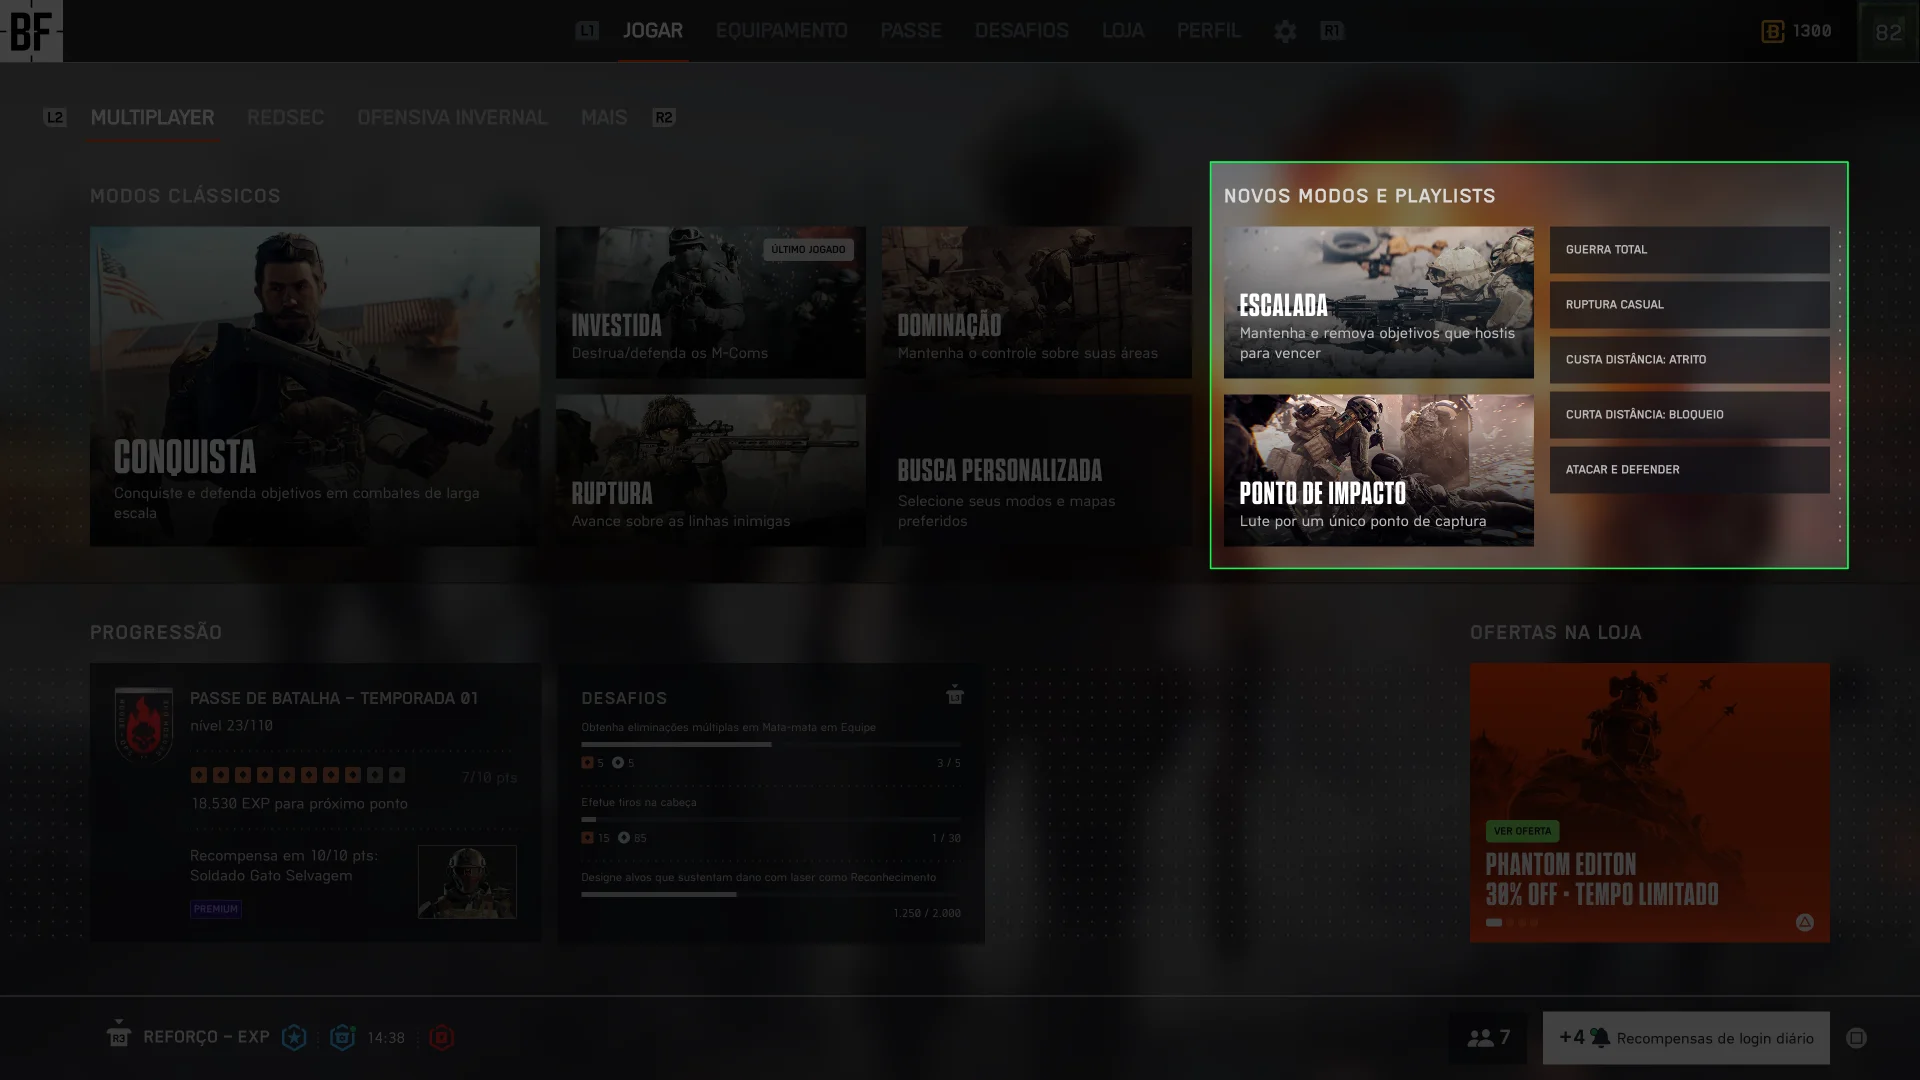Select the REDSEC sub-tab

coord(285,118)
